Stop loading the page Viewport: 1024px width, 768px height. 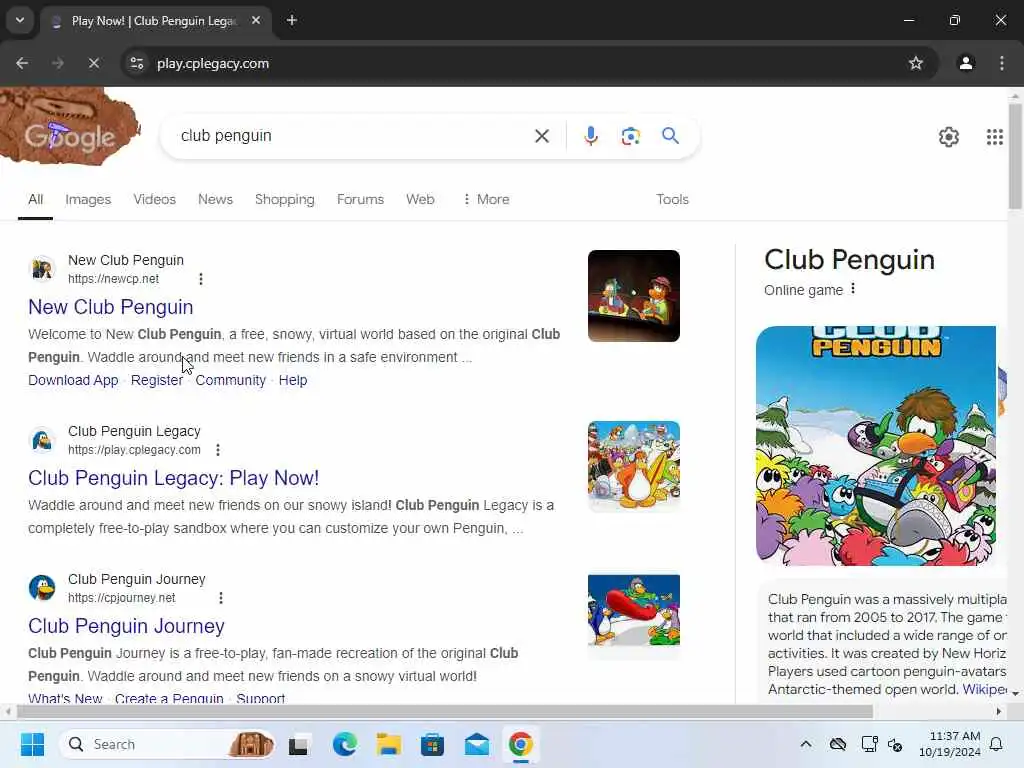[93, 63]
